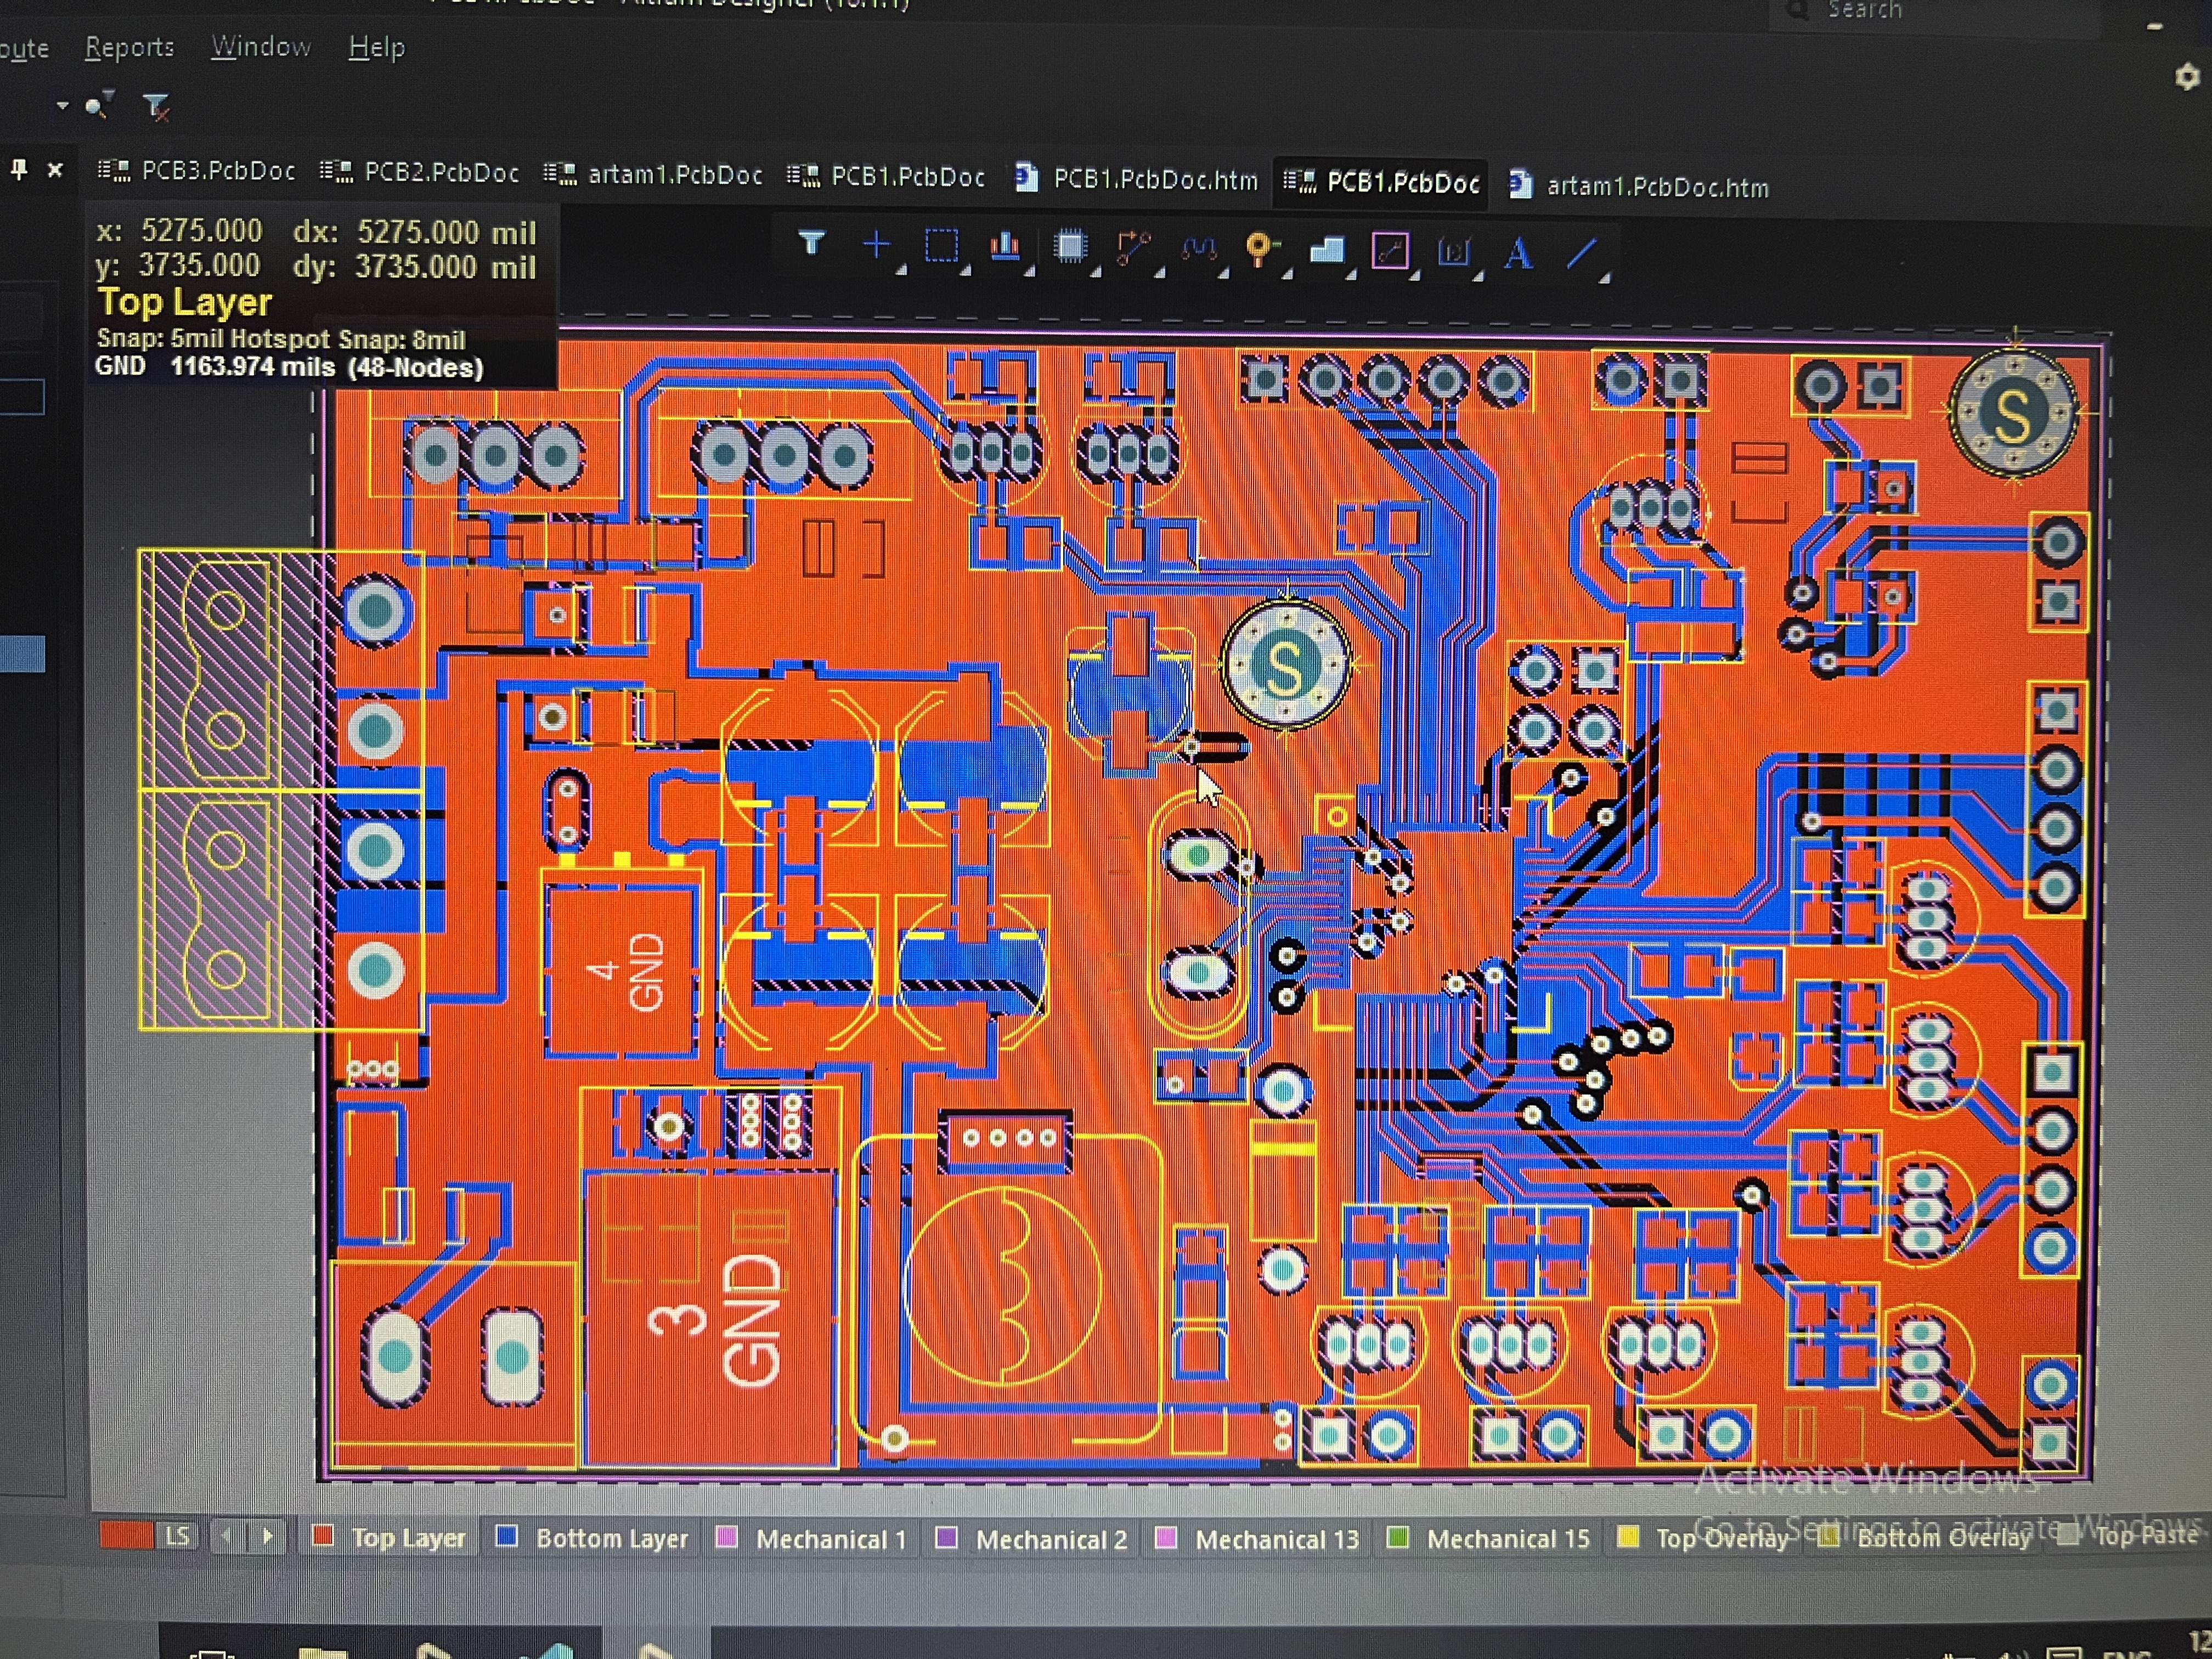Click the red current layer color swatch
Image resolution: width=2212 pixels, height=1659 pixels.
click(126, 1535)
